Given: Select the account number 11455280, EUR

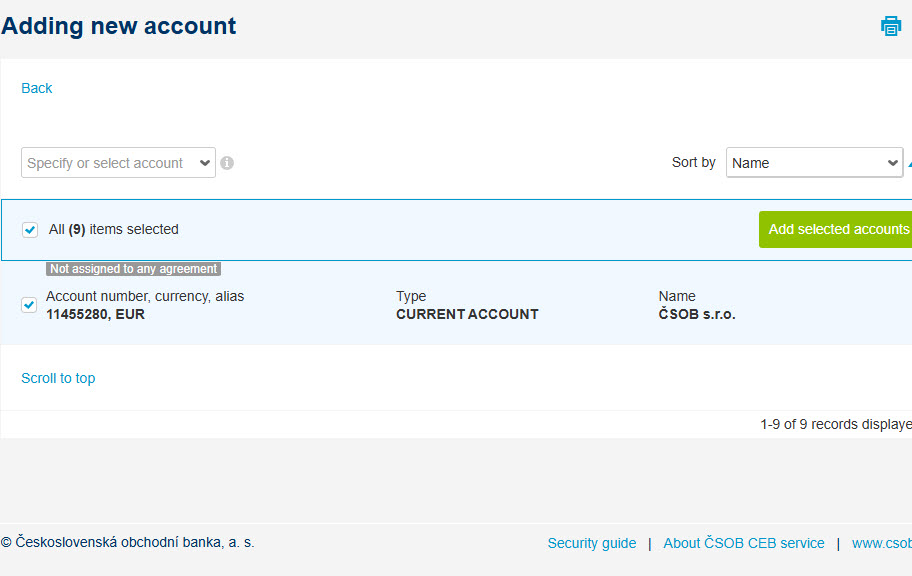Looking at the screenshot, I should tap(95, 314).
